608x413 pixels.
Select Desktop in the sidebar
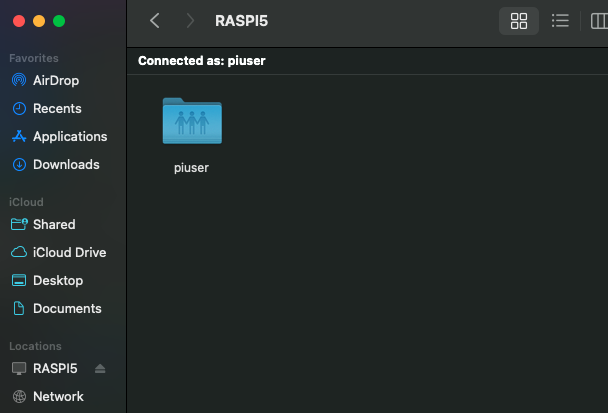[57, 280]
